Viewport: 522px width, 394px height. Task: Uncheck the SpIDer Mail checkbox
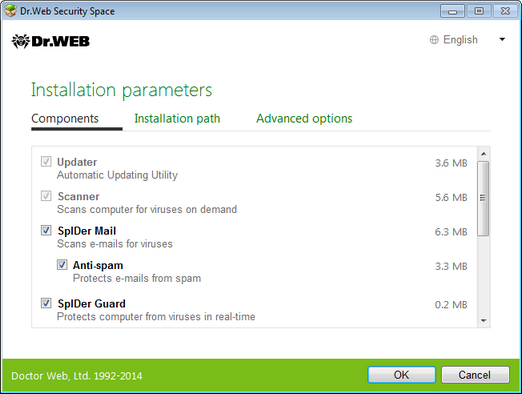click(46, 230)
